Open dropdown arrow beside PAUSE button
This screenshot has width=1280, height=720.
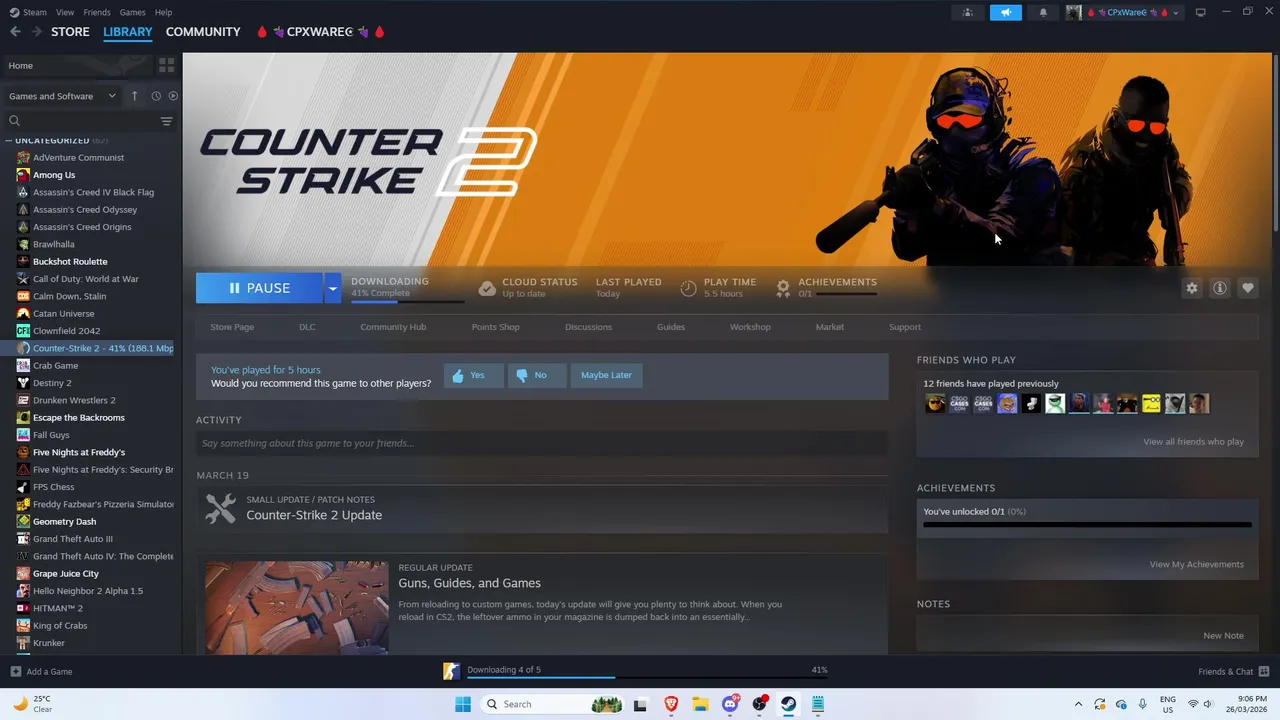[332, 288]
